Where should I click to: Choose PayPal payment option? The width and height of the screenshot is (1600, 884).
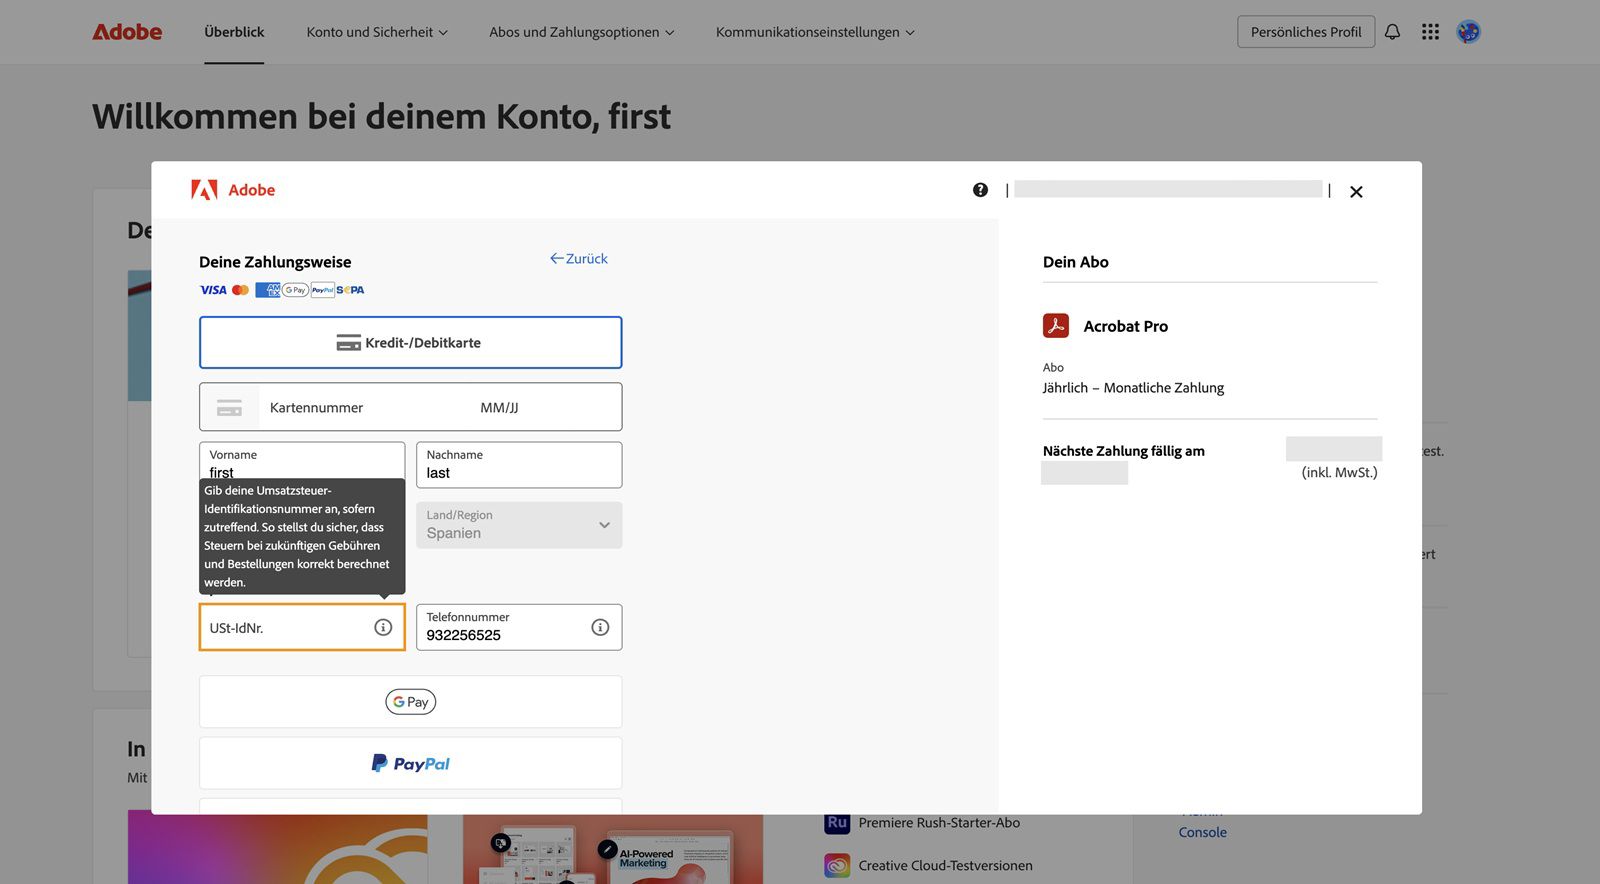click(x=410, y=763)
